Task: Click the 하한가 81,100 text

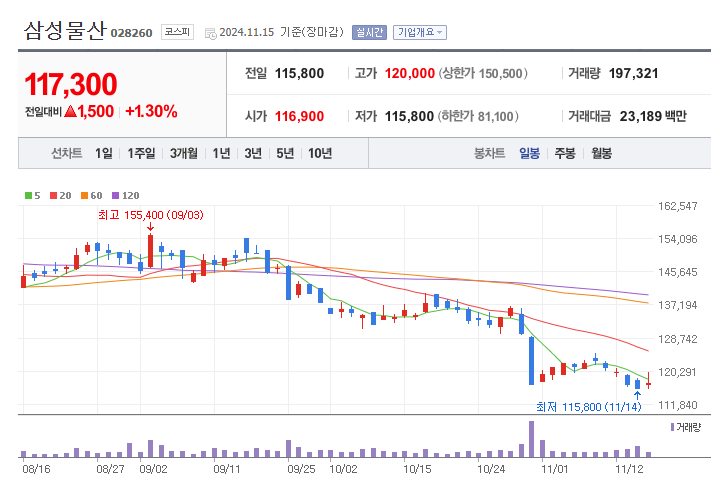Action: (478, 117)
